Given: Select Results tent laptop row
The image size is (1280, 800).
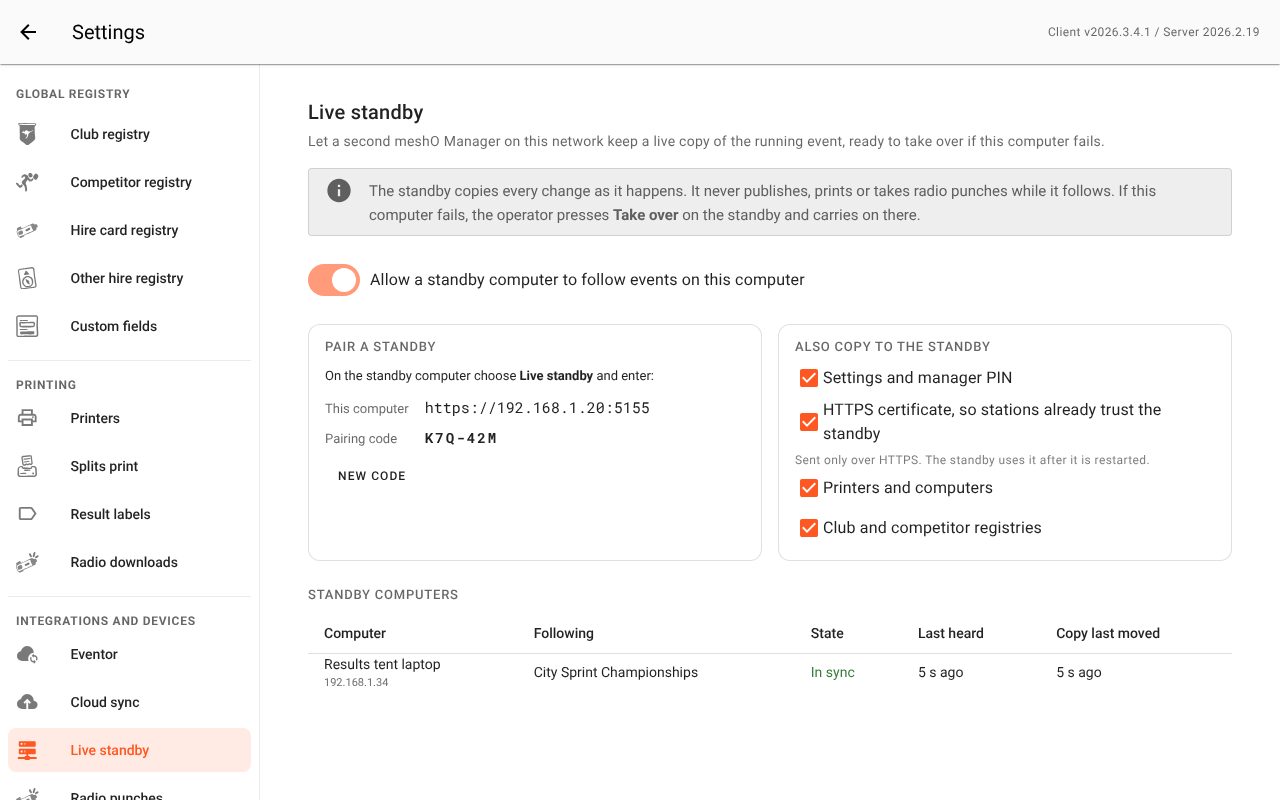Looking at the screenshot, I should pos(770,673).
